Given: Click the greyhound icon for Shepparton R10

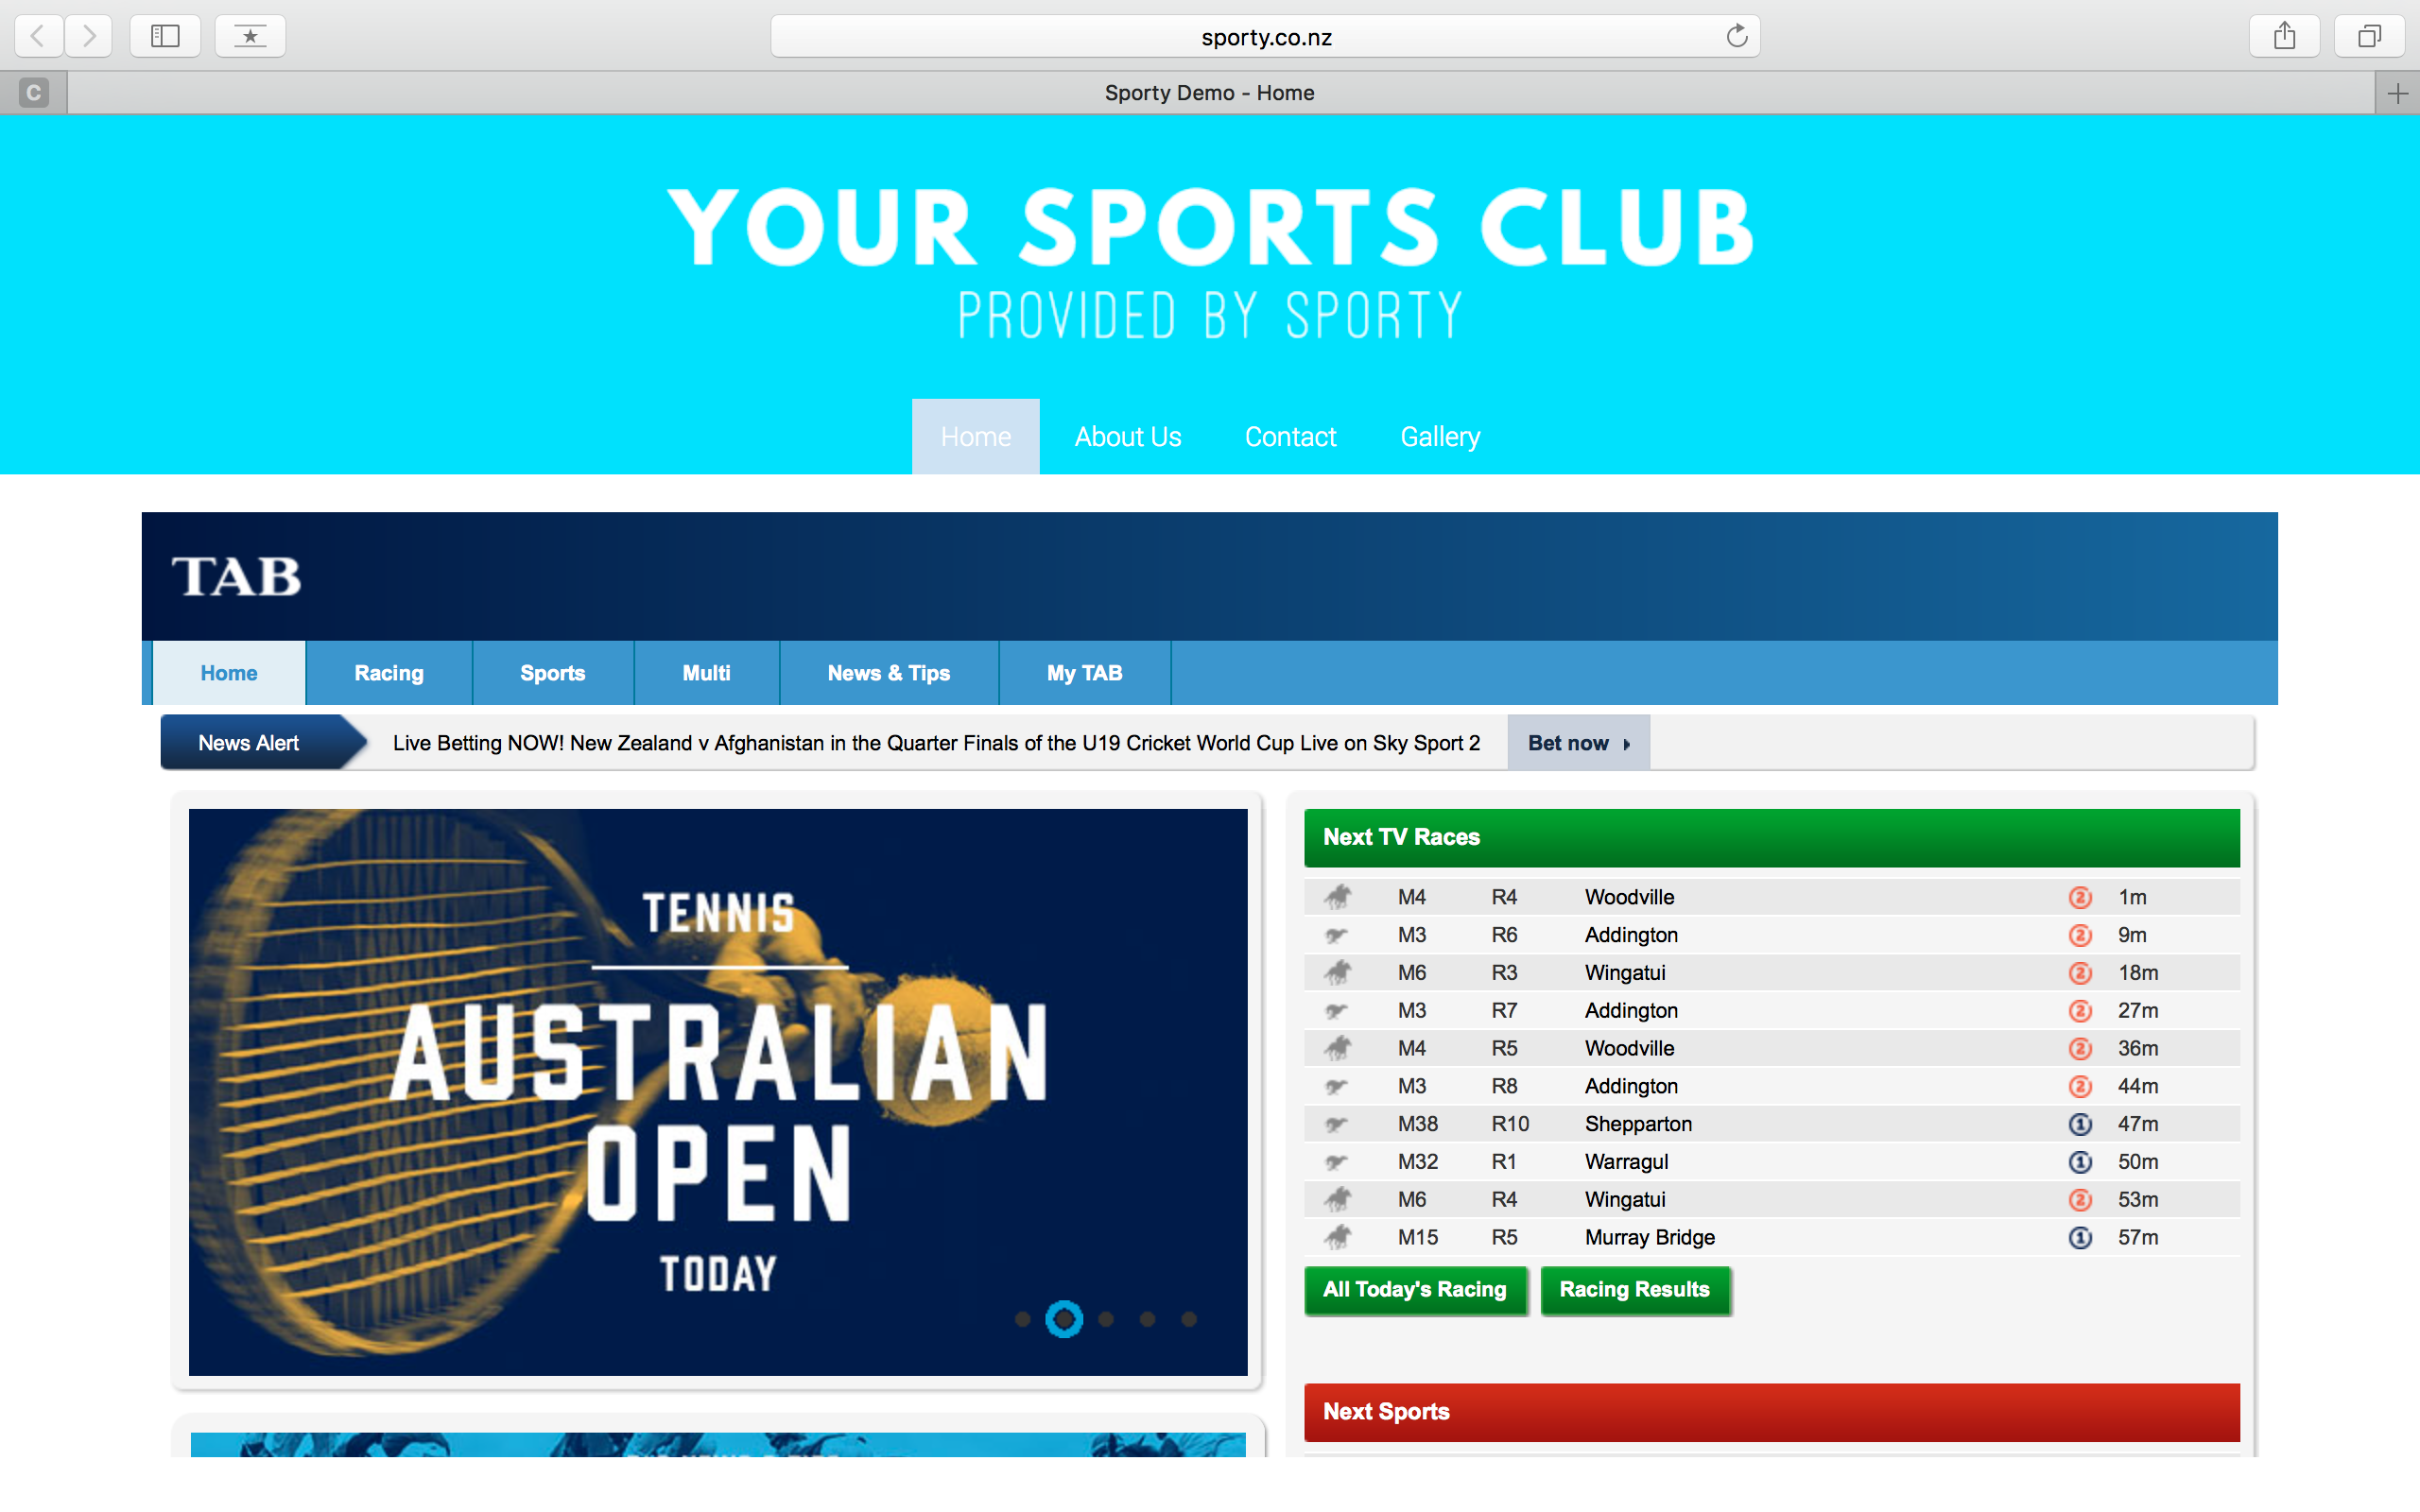Looking at the screenshot, I should coord(1337,1124).
